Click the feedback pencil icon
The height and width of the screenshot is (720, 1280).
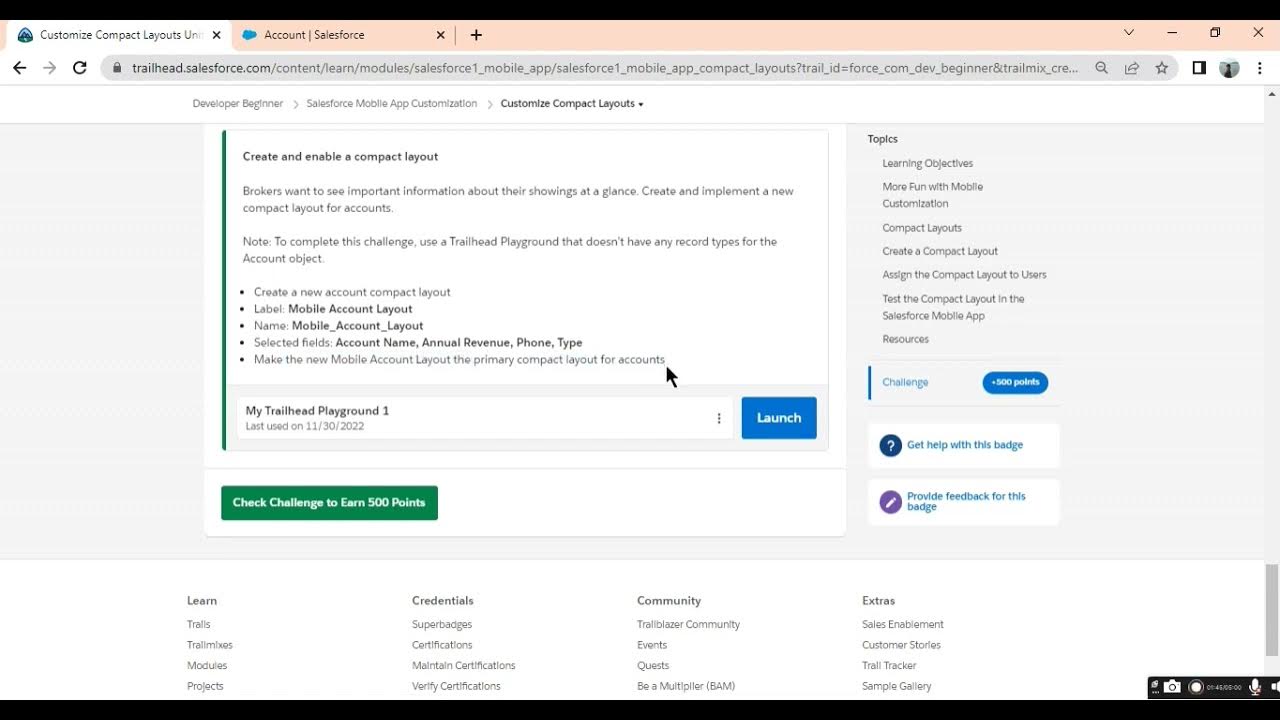tap(890, 501)
